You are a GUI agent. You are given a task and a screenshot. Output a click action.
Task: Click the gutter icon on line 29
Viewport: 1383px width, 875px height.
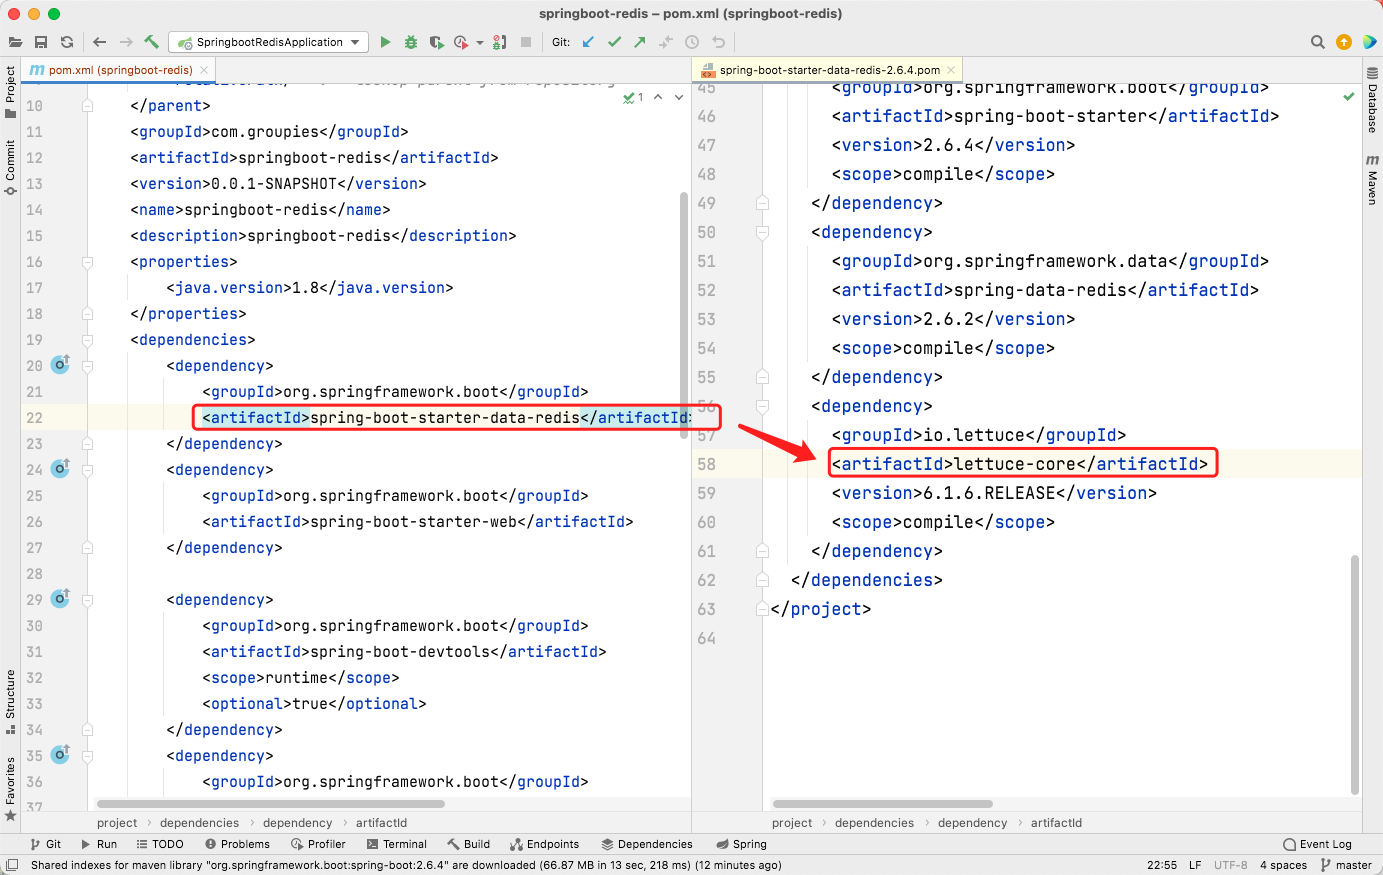pyautogui.click(x=61, y=599)
